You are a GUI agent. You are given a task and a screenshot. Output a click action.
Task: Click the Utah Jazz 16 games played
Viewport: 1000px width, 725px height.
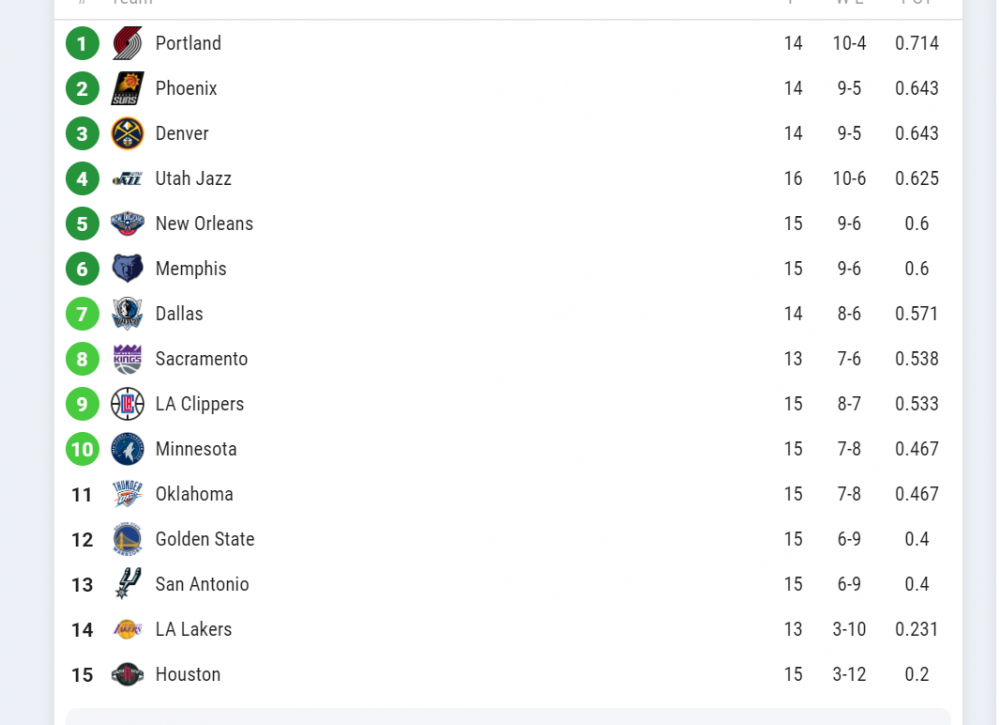pos(793,179)
